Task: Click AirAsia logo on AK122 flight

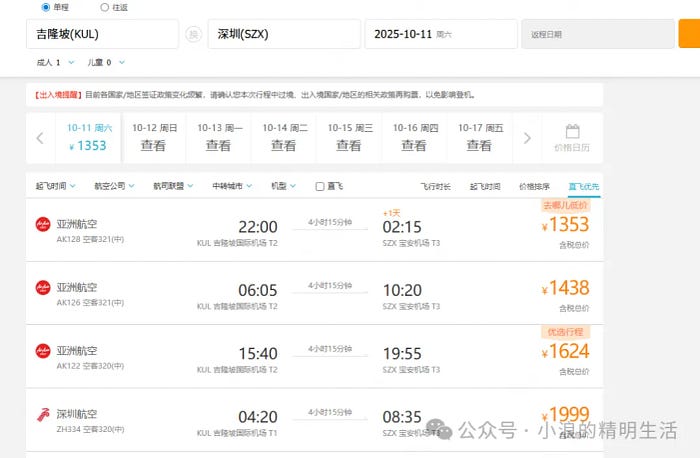Action: pos(43,350)
